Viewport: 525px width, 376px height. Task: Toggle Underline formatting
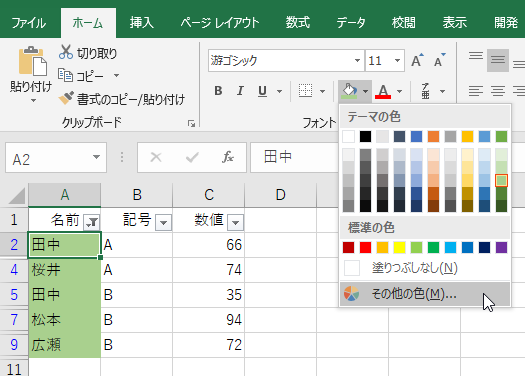pyautogui.click(x=262, y=91)
